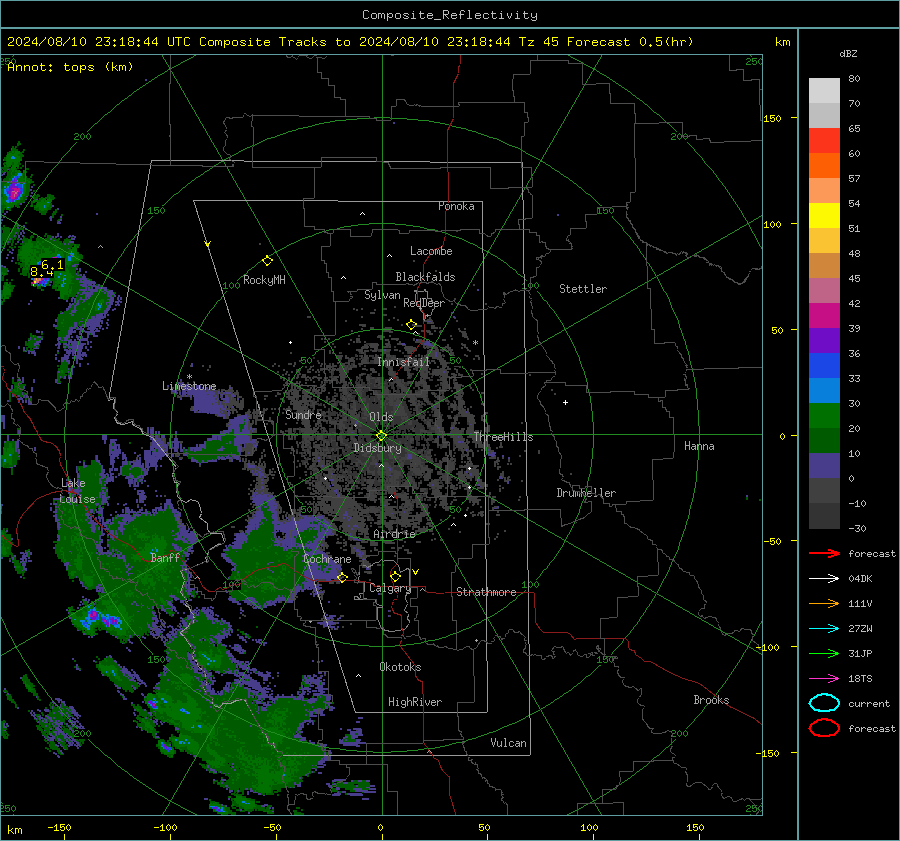Select the 60 dBZ orange swatch
This screenshot has height=841, width=900.
824,165
